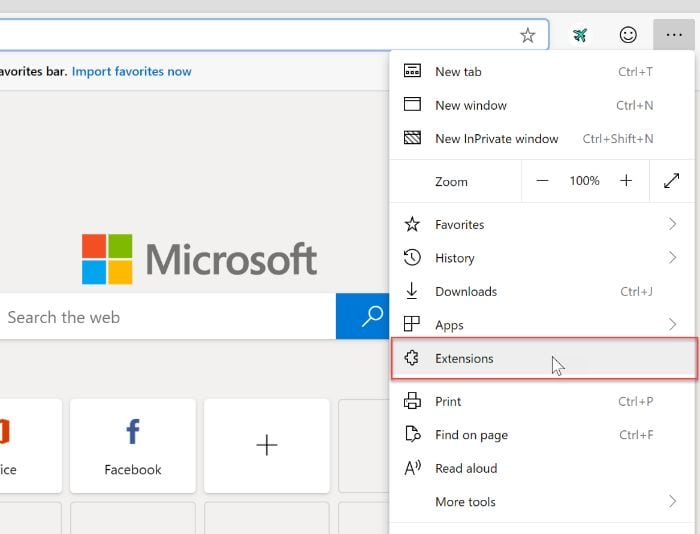Click the Microsoft logo
The image size is (700, 534).
pos(199,259)
